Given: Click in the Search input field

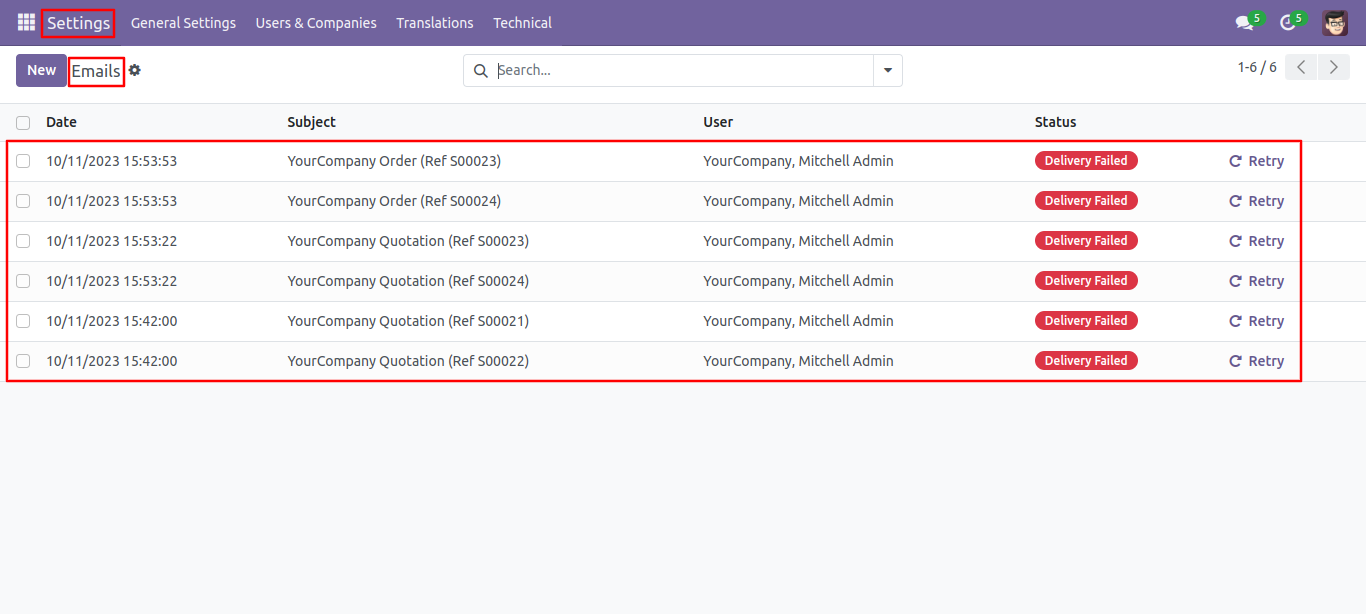Looking at the screenshot, I should pyautogui.click(x=683, y=70).
